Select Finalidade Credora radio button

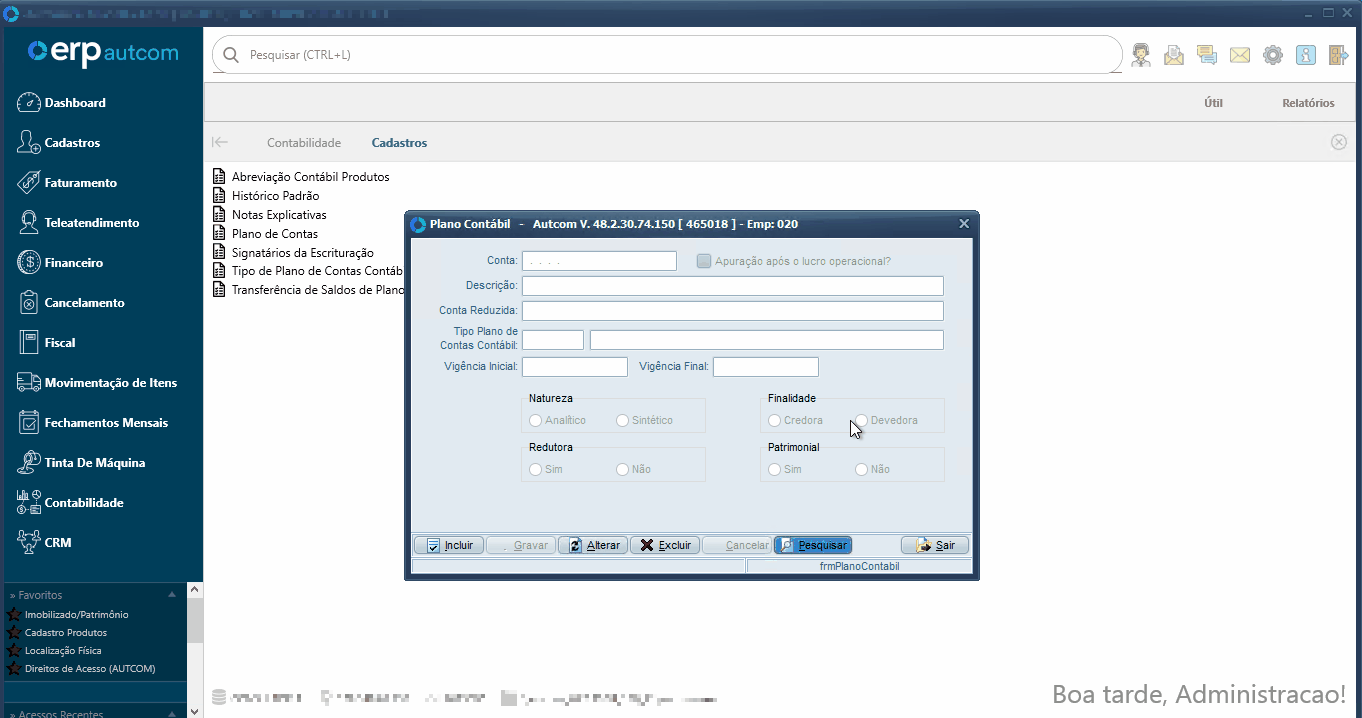click(775, 420)
